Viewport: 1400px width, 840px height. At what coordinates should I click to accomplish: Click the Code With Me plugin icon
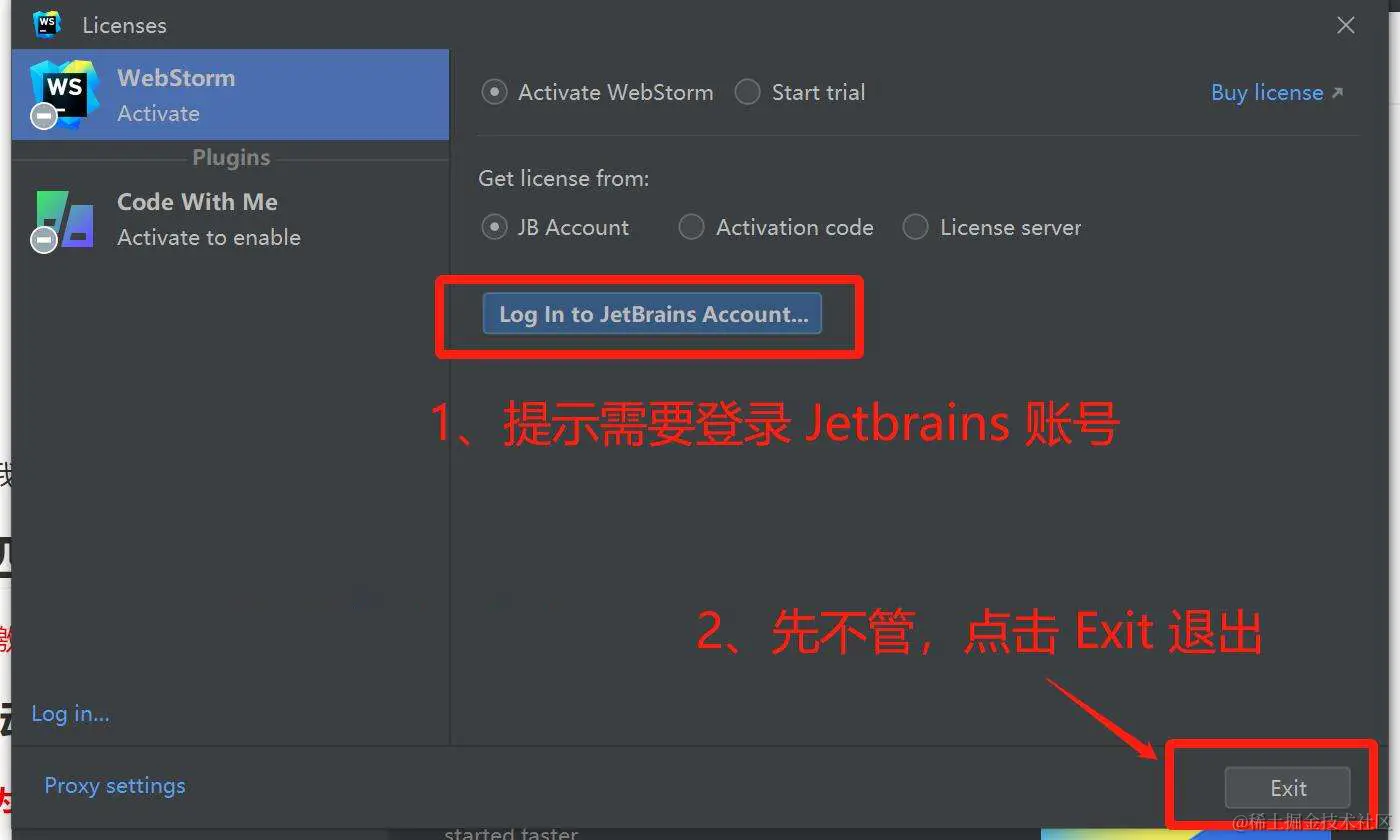pos(65,219)
